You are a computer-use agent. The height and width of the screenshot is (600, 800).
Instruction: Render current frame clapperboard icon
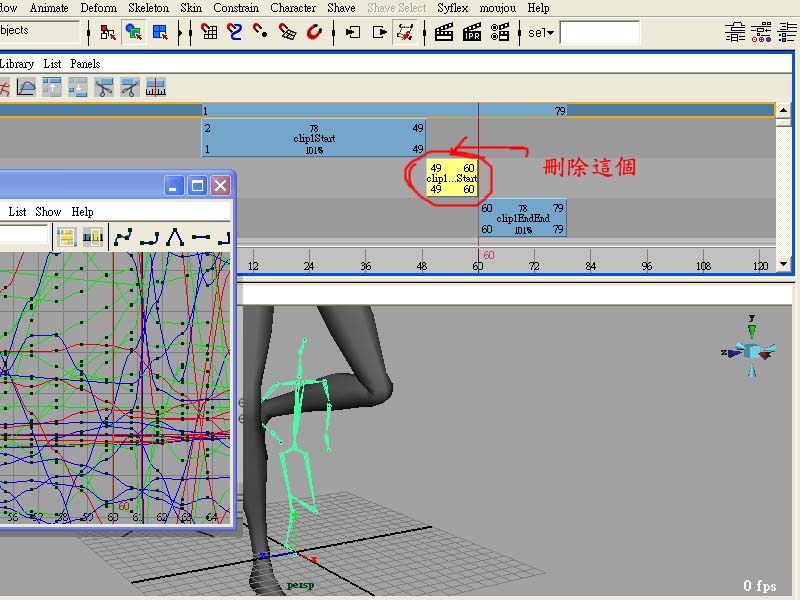444,33
